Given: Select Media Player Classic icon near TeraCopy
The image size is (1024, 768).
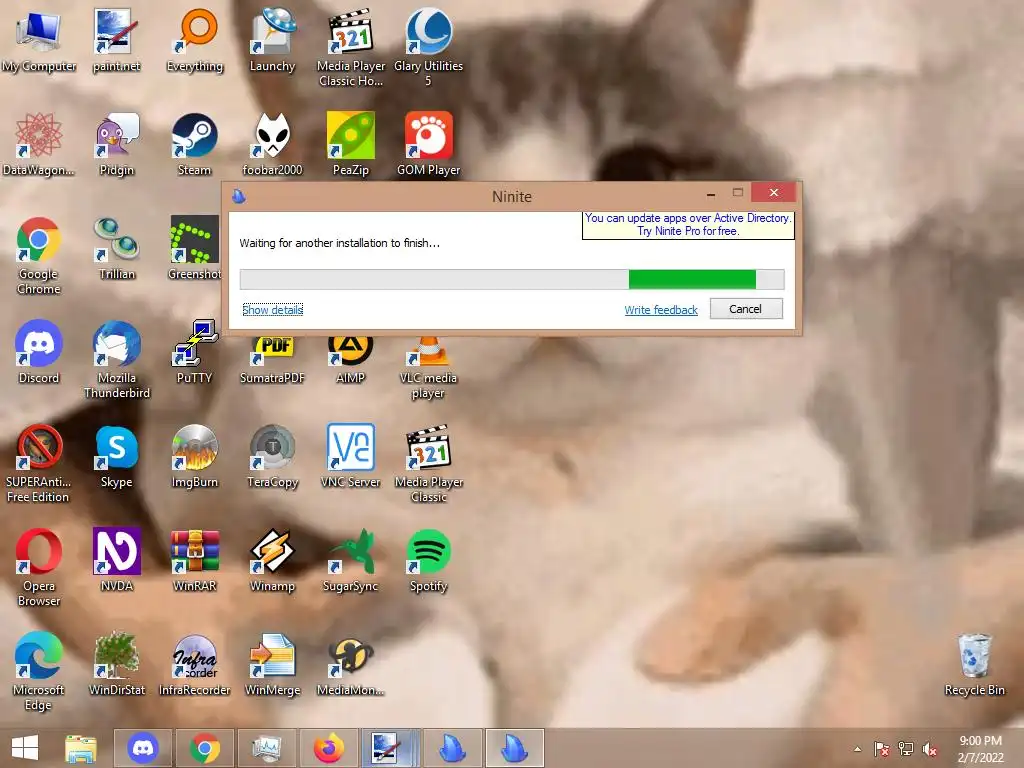Looking at the screenshot, I should pos(428,464).
